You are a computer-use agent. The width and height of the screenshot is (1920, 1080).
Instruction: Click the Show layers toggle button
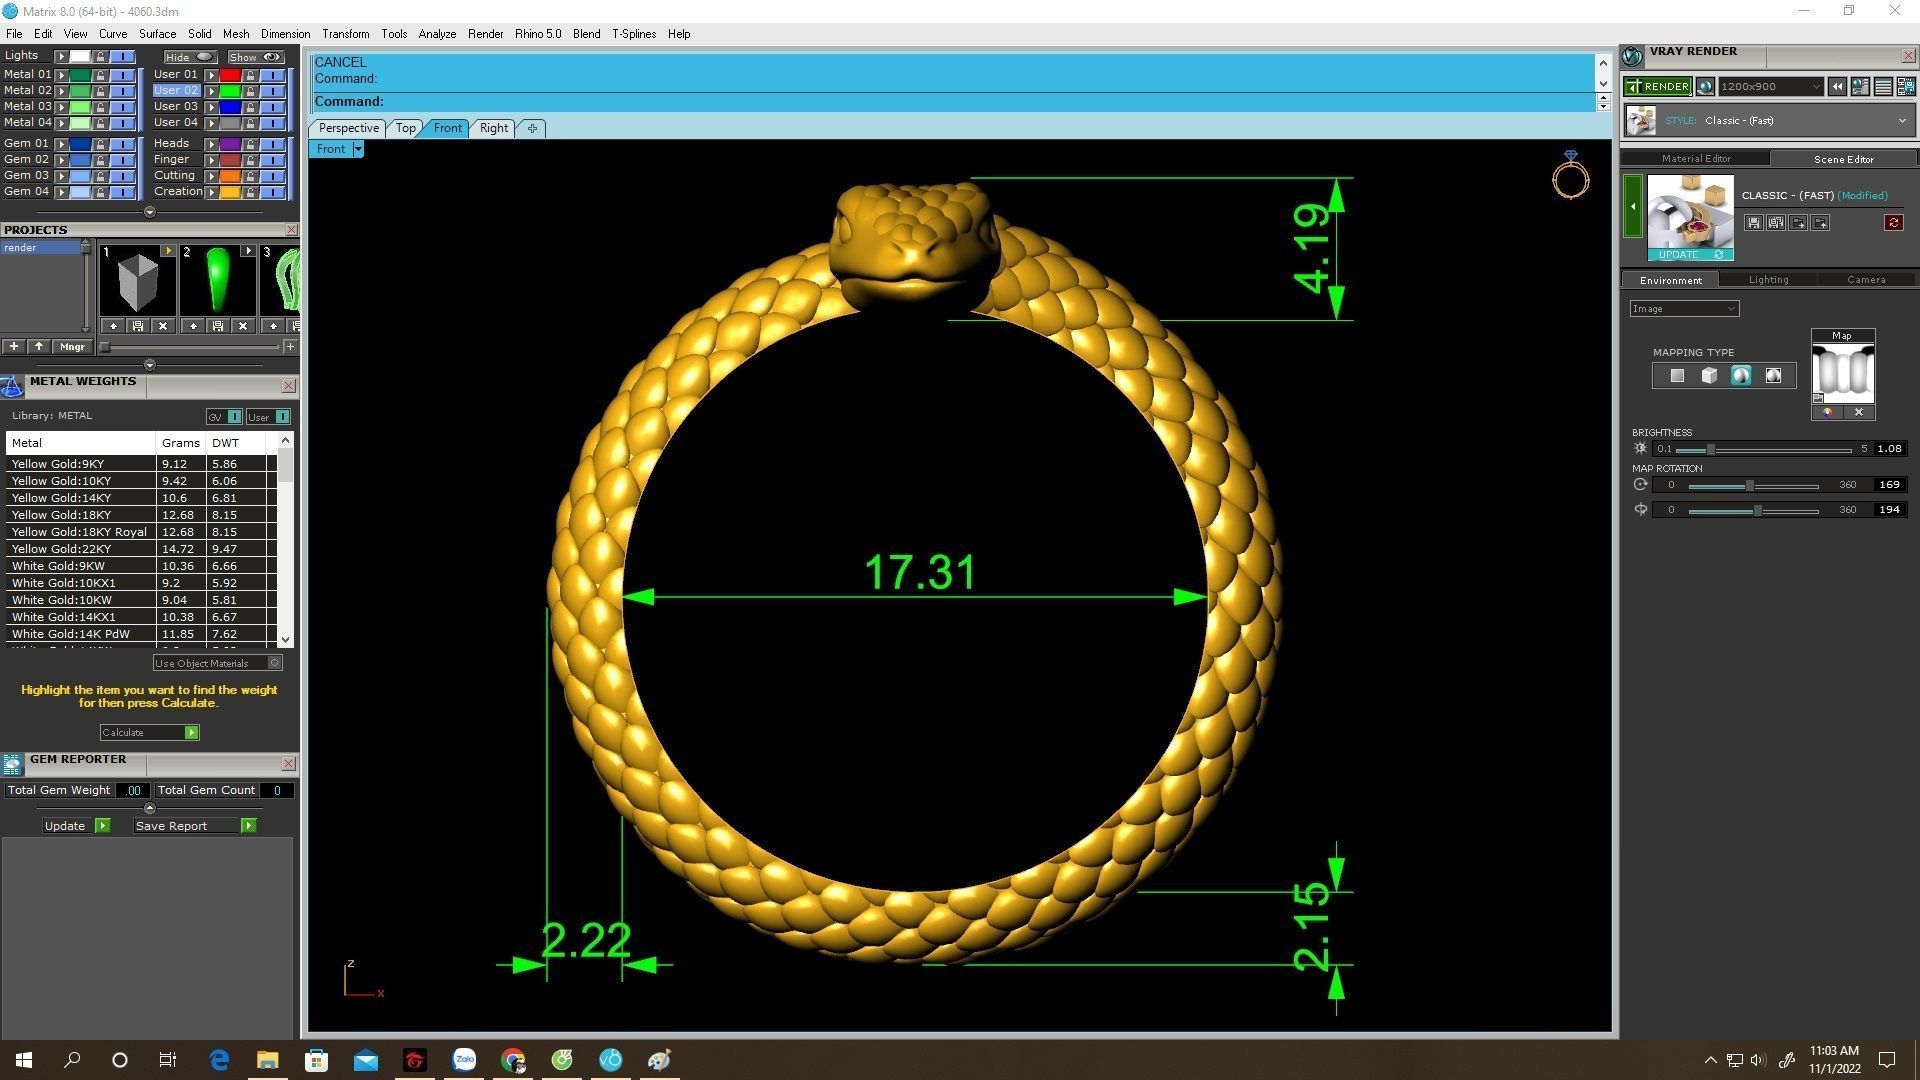click(255, 57)
